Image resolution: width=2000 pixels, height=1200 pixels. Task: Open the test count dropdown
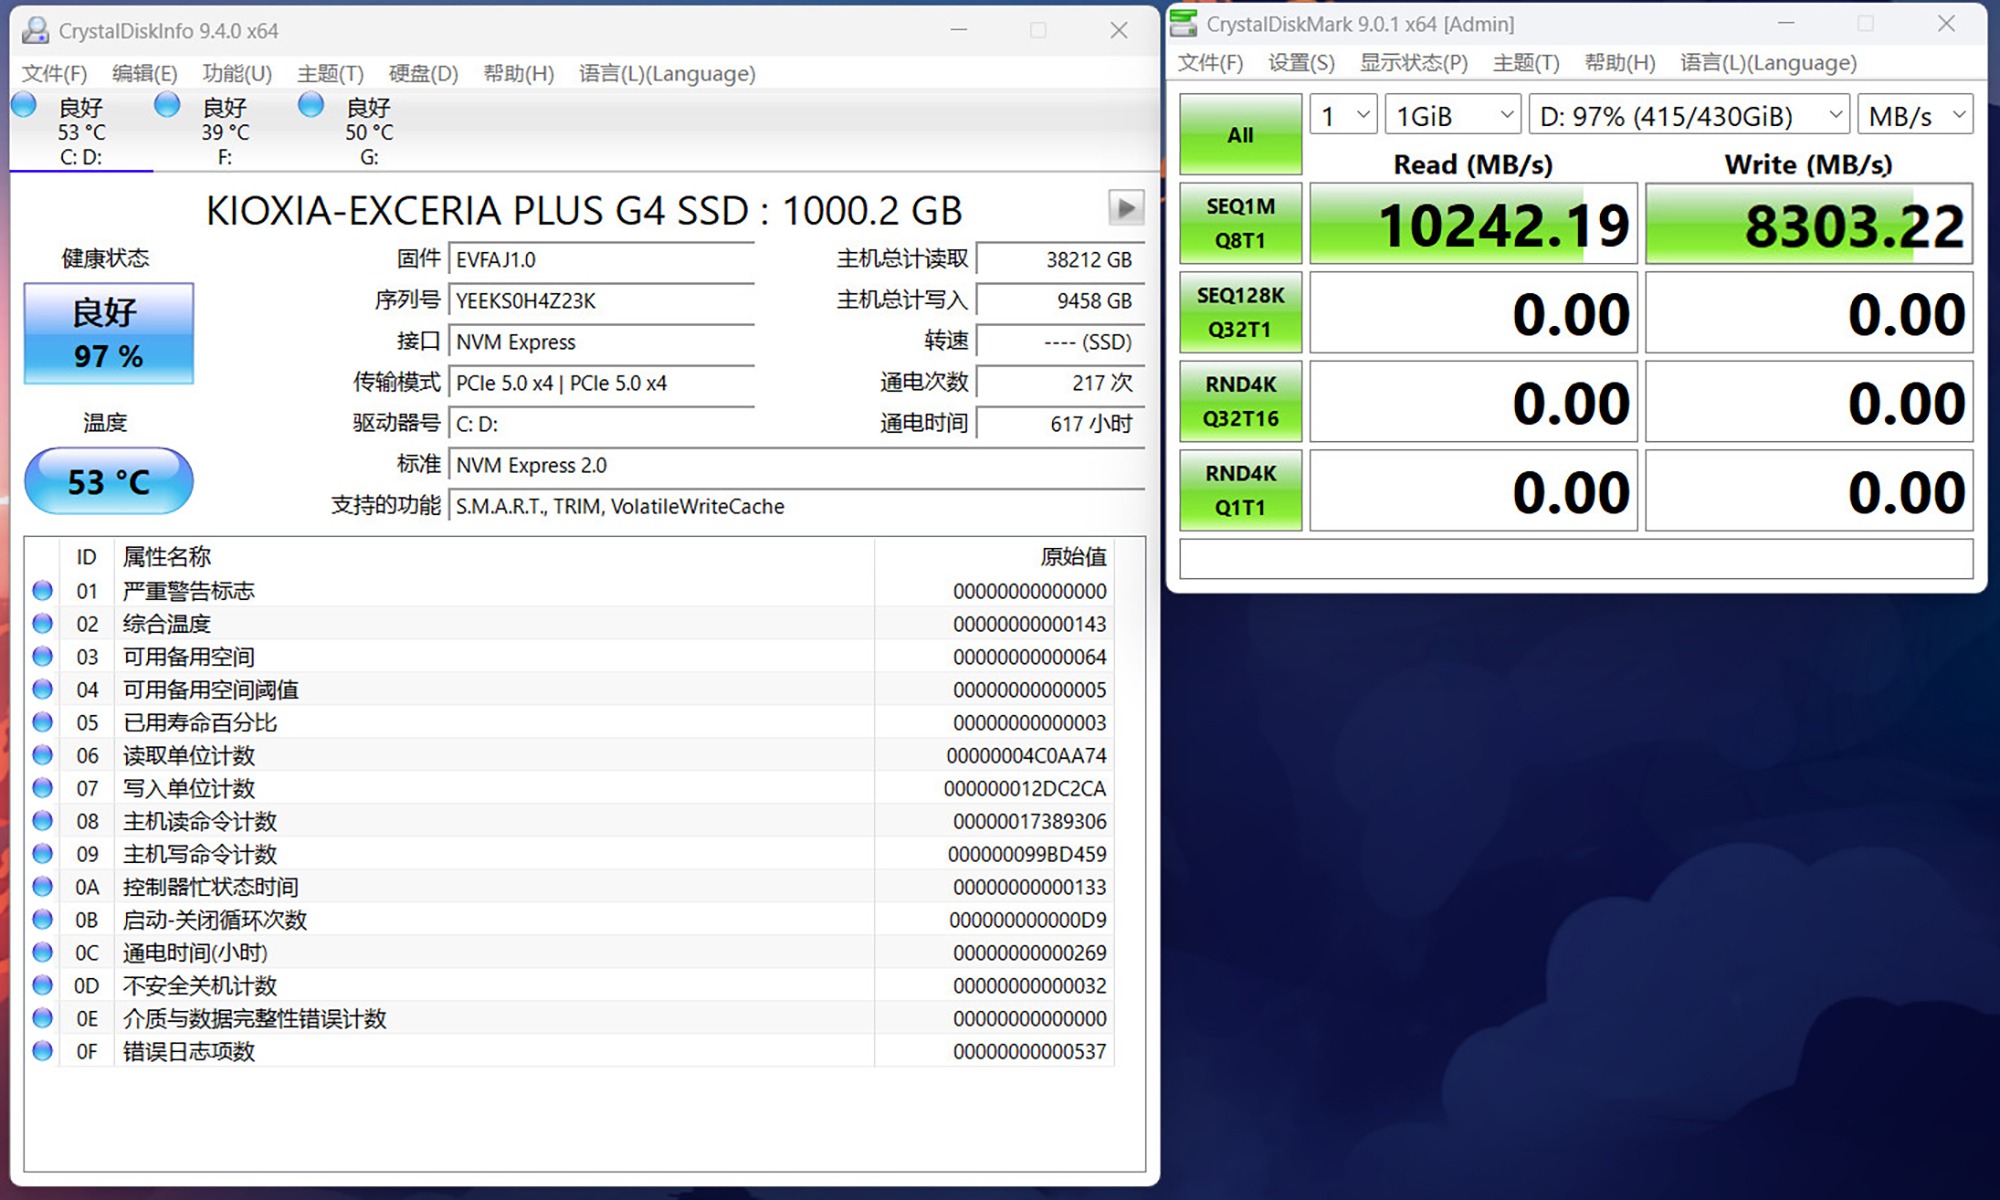click(x=1343, y=116)
